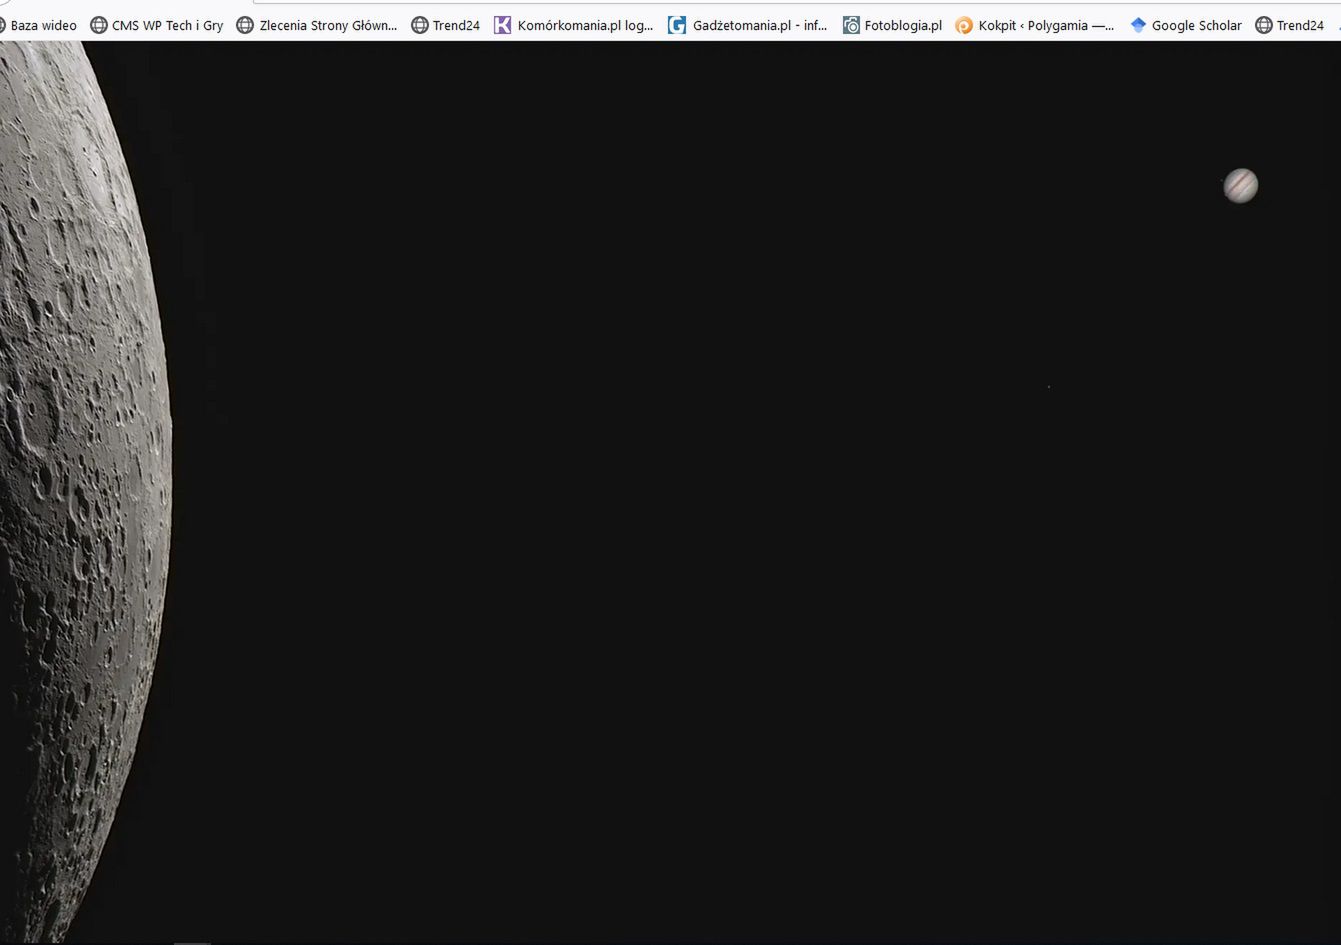Open the Google Scholar bookmark
1341x945 pixels.
(1186, 25)
